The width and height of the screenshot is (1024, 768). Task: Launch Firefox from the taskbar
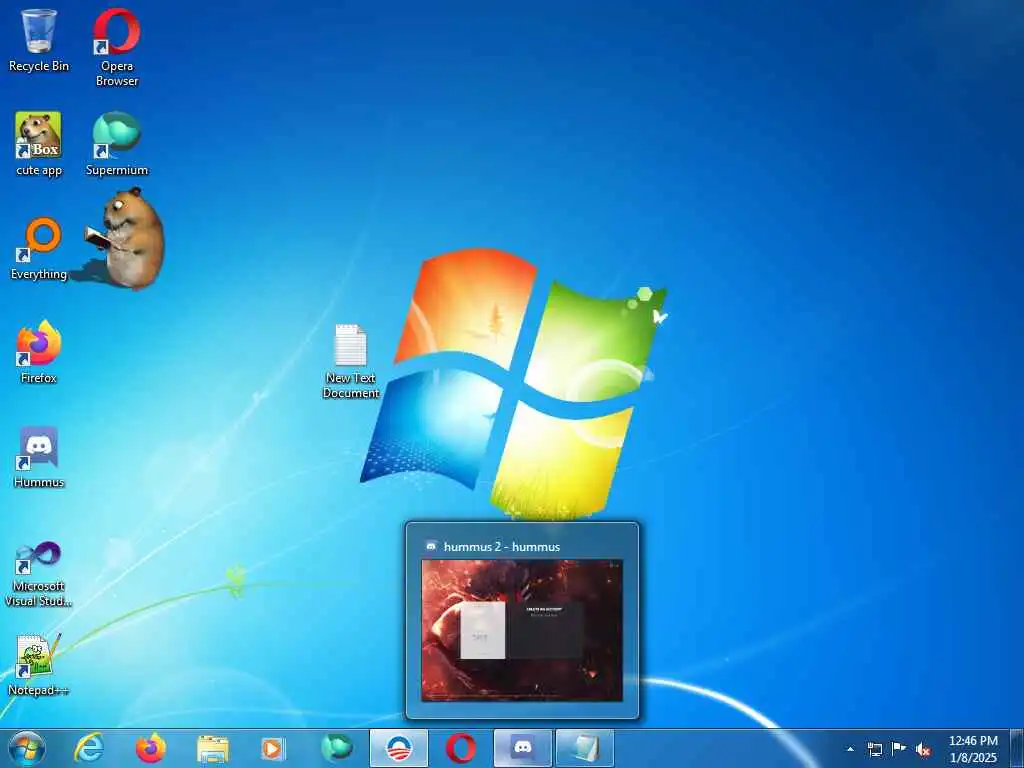coord(151,748)
